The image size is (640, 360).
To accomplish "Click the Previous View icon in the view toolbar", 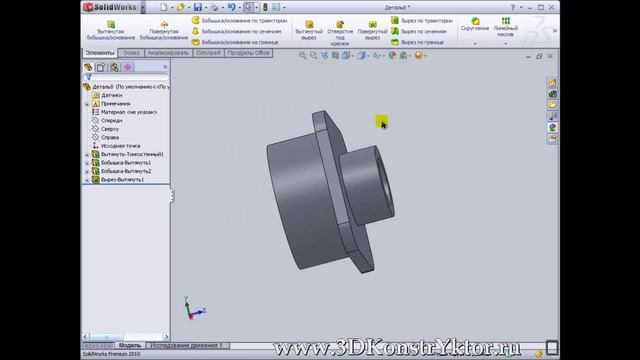I will (x=324, y=55).
